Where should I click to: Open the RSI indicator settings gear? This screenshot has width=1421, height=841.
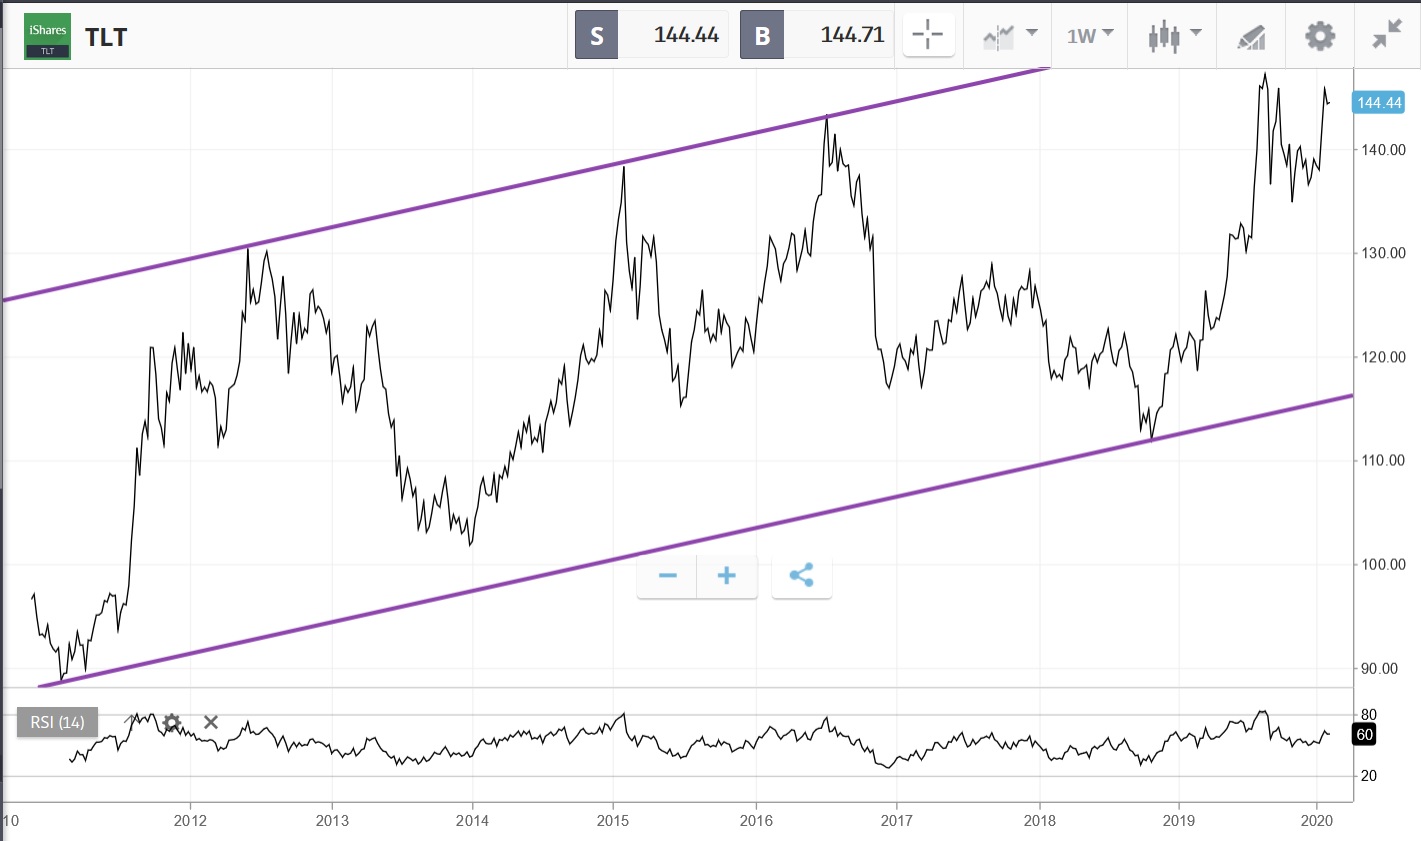point(171,722)
